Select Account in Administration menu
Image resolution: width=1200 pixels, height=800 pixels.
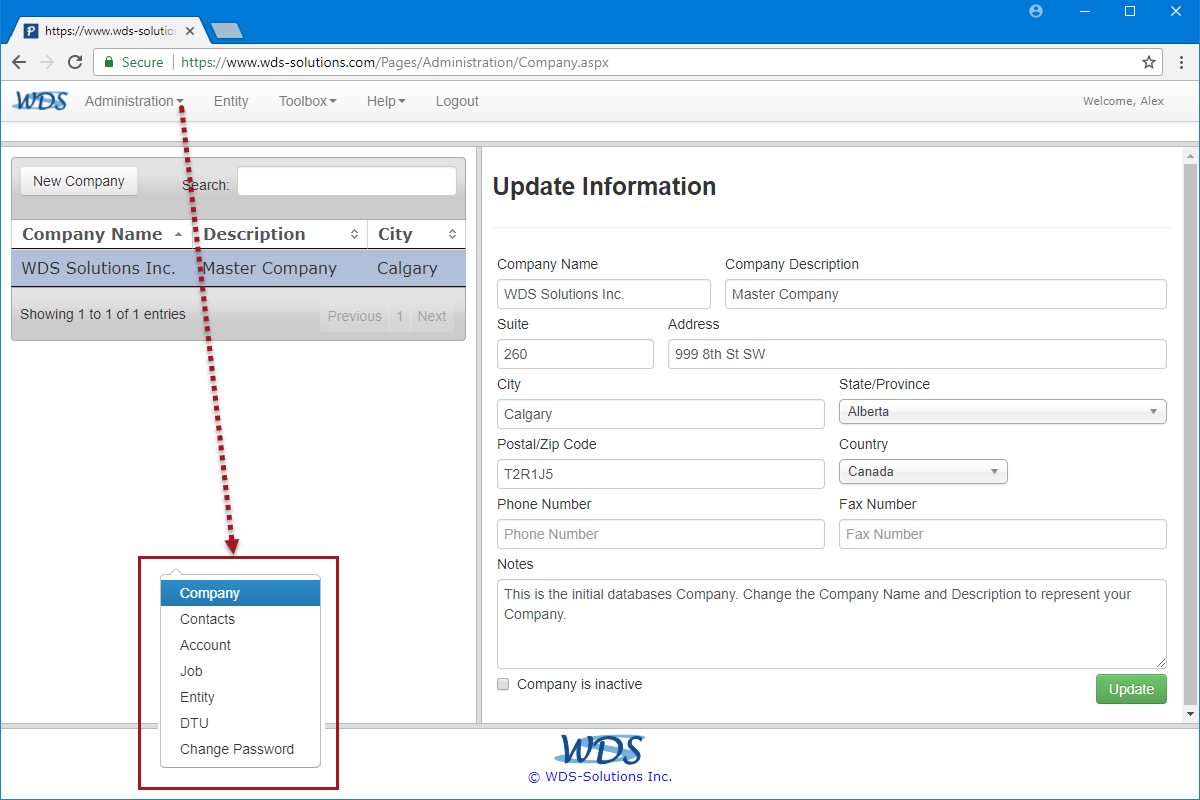240,645
